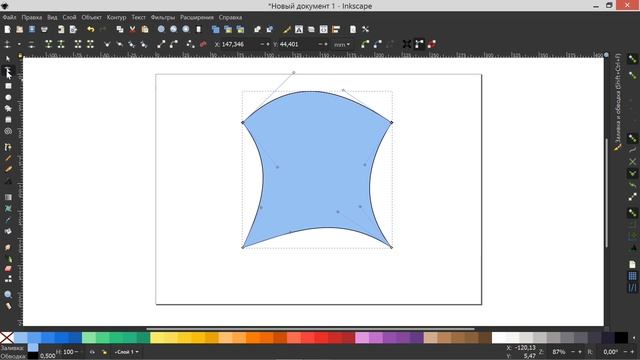This screenshot has height=360, width=640.
Task: Select the Eraser tool
Action: click(x=8, y=269)
